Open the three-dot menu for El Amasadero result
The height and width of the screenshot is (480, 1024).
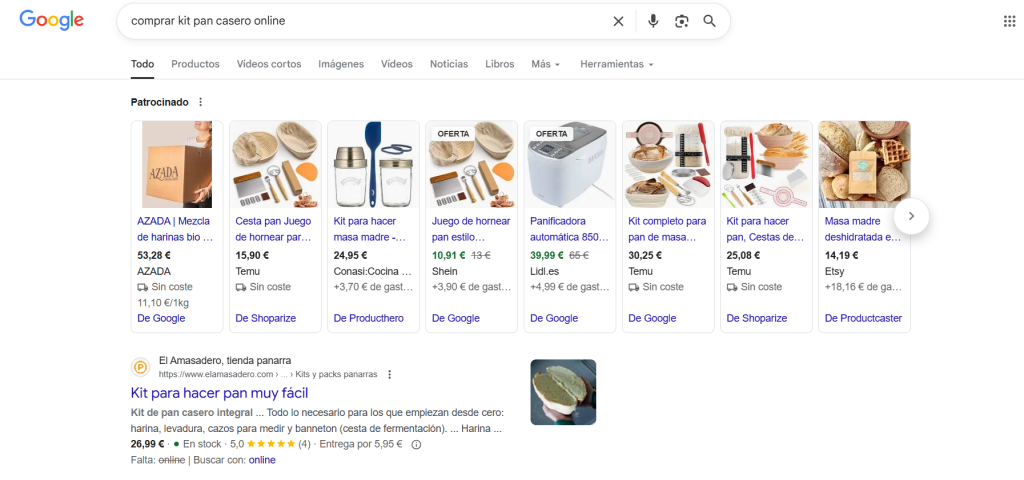point(390,375)
